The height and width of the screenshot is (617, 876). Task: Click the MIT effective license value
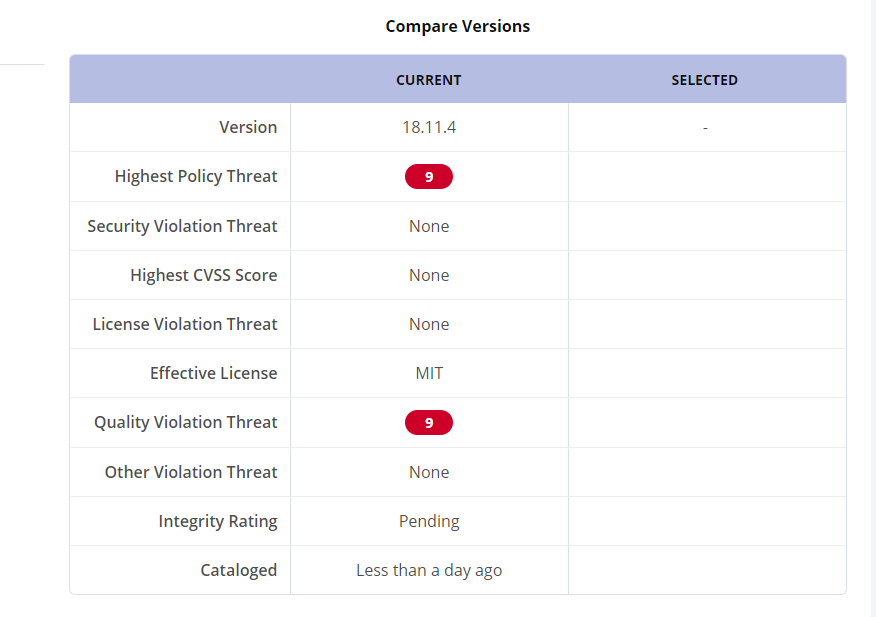[x=428, y=372]
